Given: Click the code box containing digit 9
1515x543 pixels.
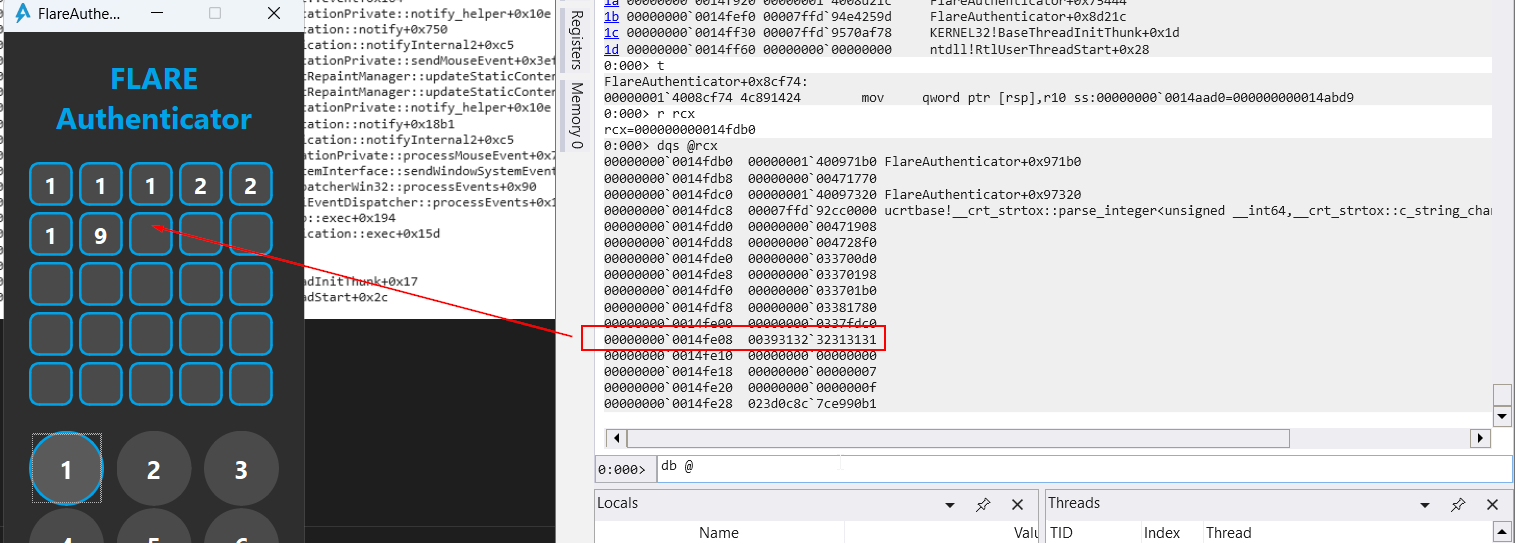Looking at the screenshot, I should (100, 236).
